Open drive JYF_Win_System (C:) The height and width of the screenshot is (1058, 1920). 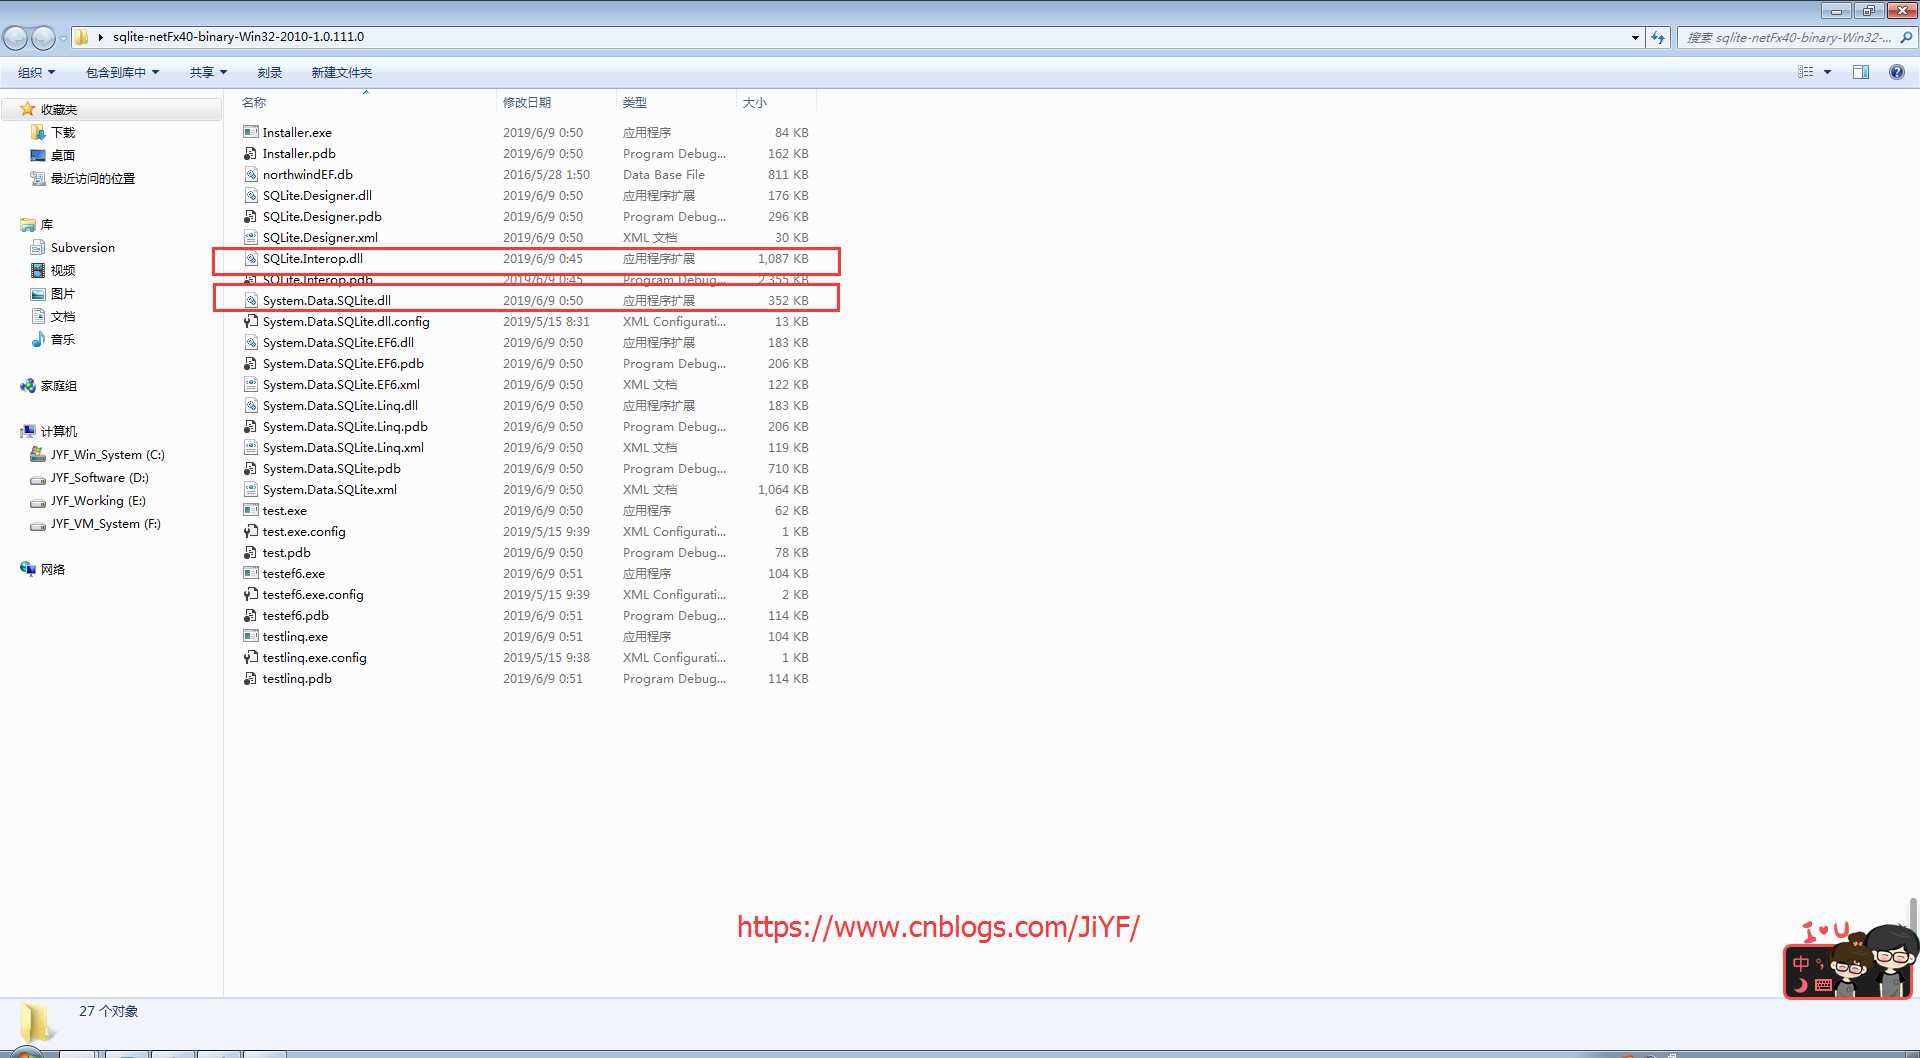click(x=108, y=454)
